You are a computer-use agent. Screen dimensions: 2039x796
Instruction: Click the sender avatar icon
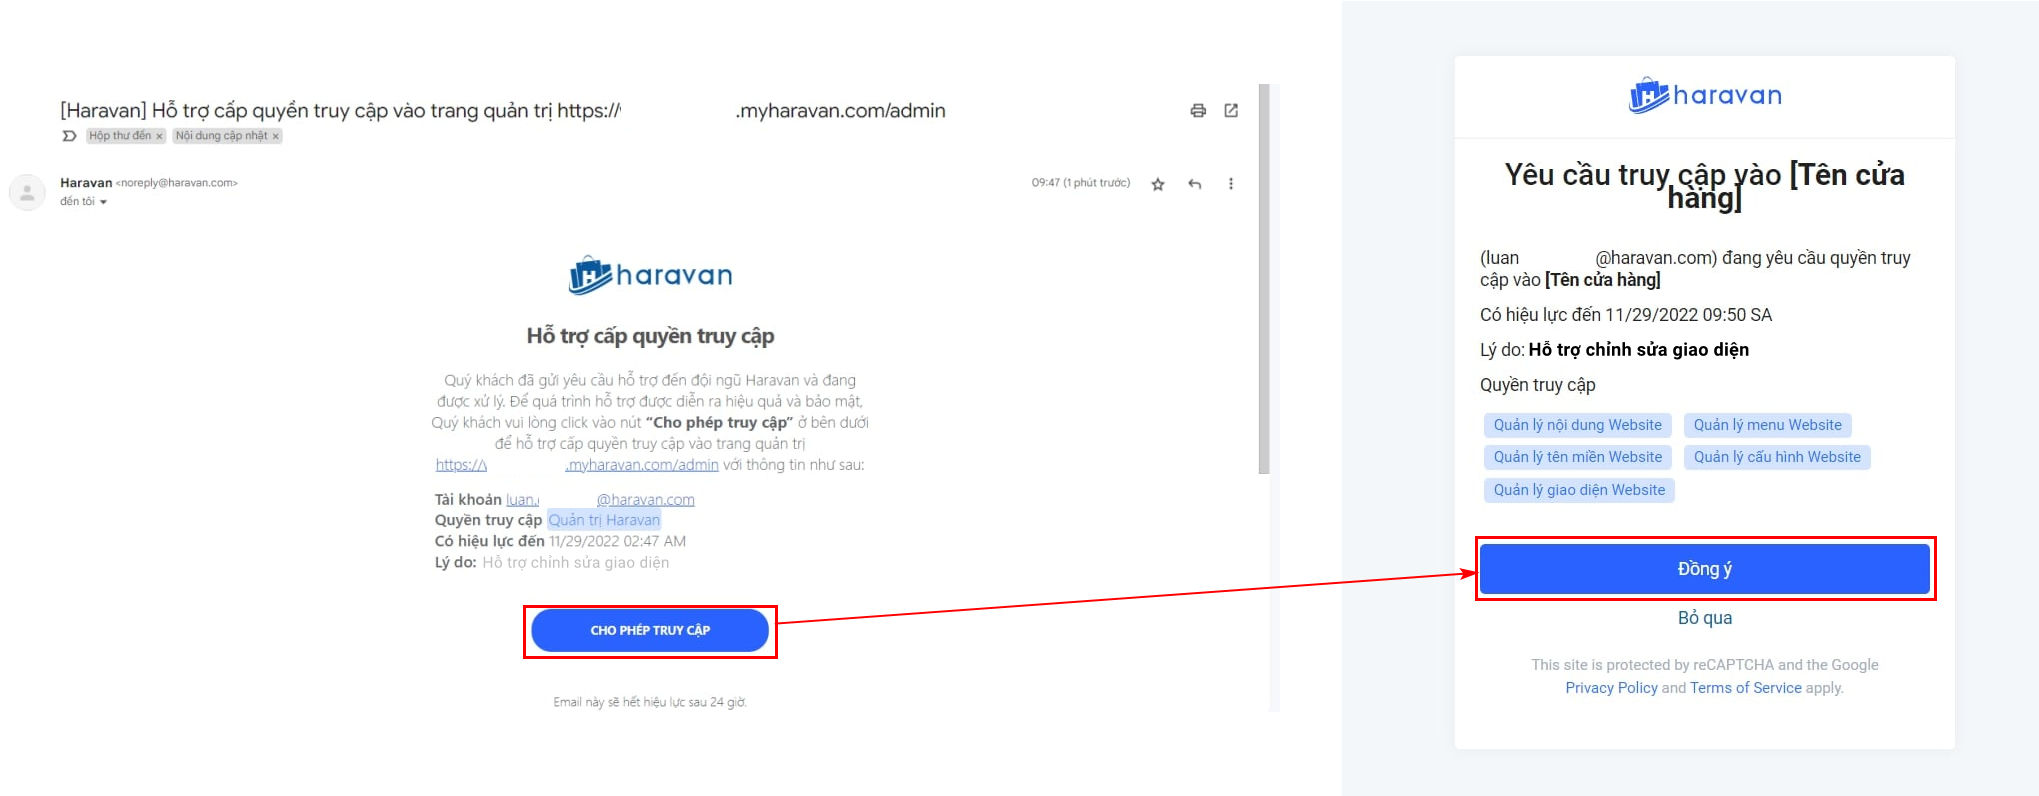(x=27, y=192)
